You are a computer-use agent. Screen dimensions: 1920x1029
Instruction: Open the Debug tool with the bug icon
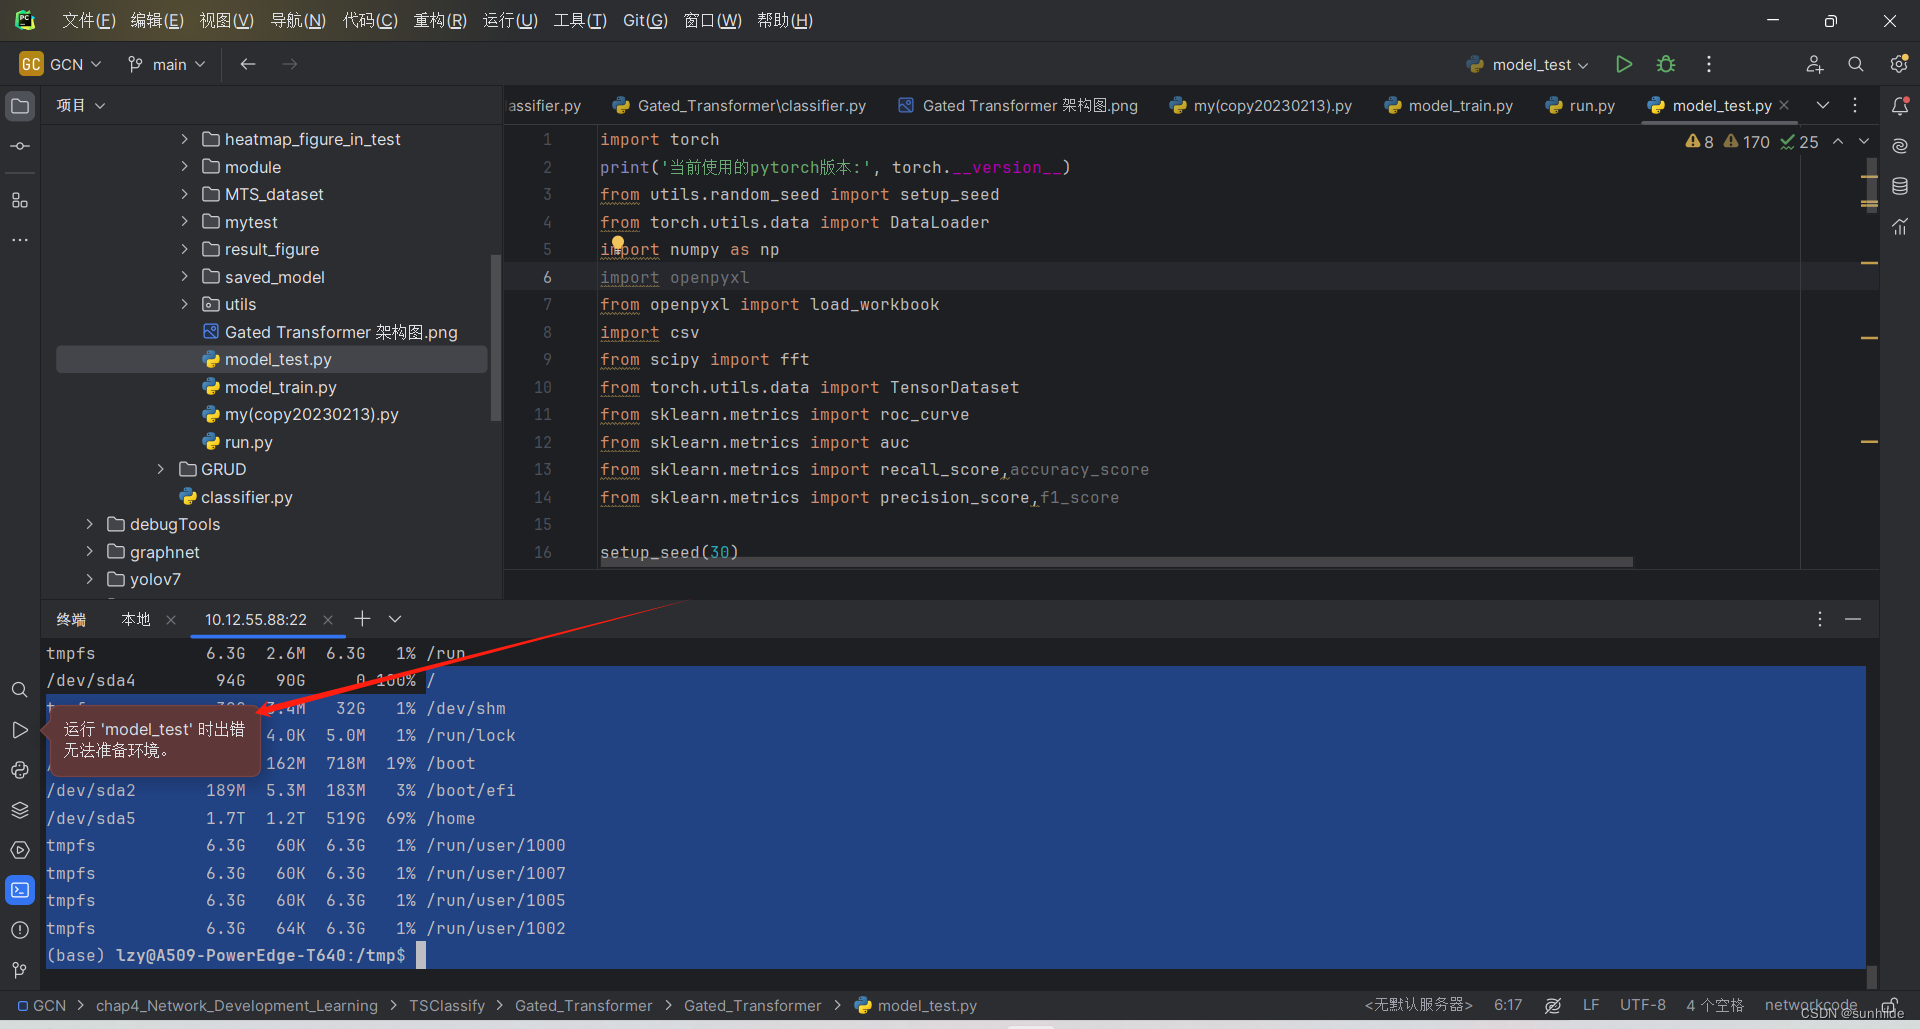coord(1666,63)
